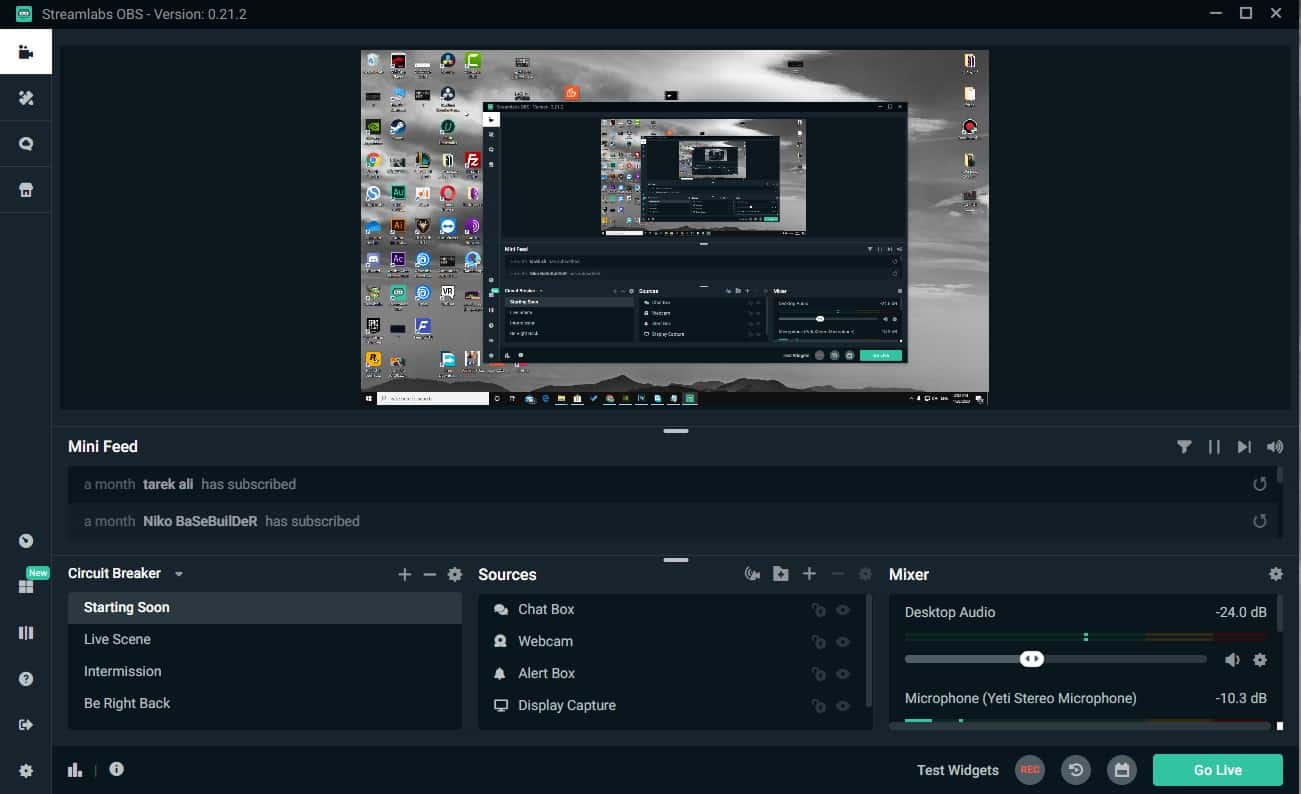1301x794 pixels.
Task: Open the Themes icon in the sidebar
Action: coord(26,98)
